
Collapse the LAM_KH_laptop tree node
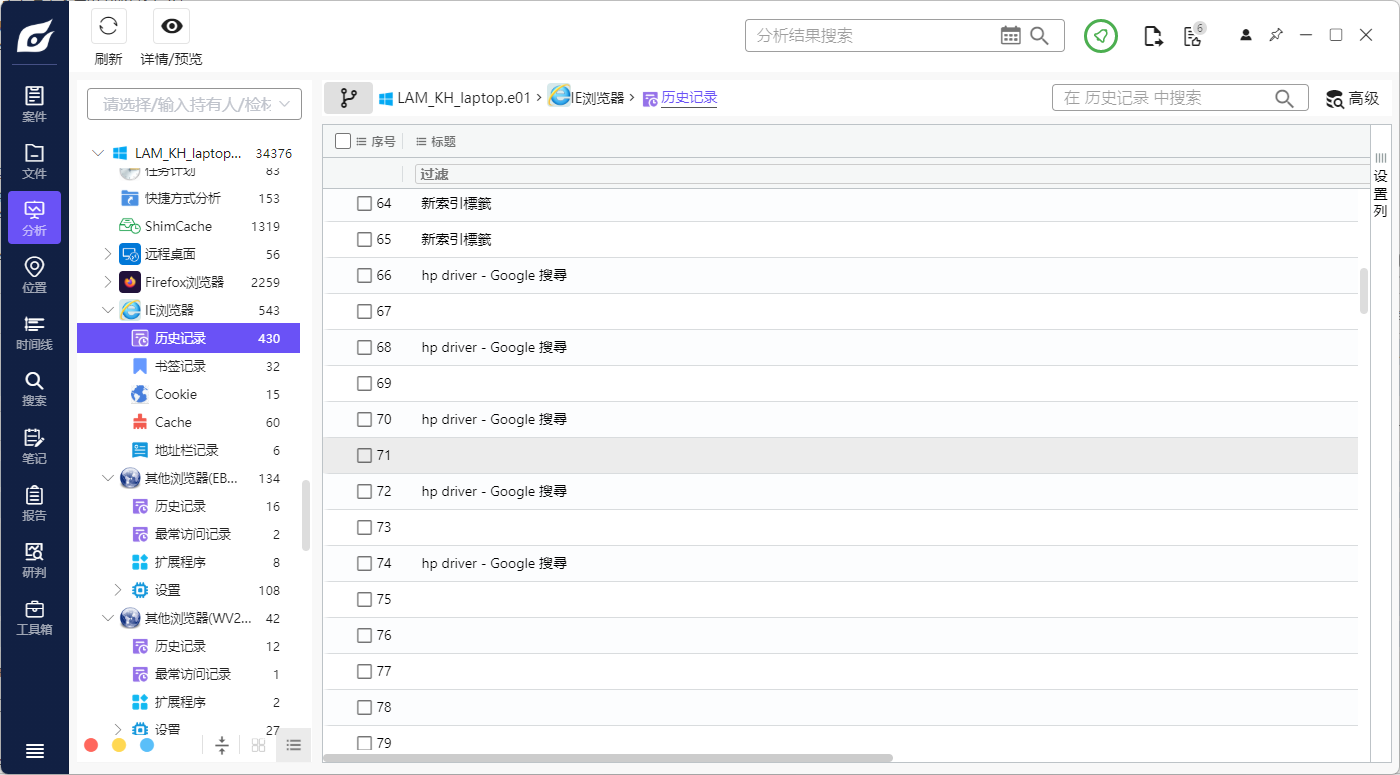97,153
